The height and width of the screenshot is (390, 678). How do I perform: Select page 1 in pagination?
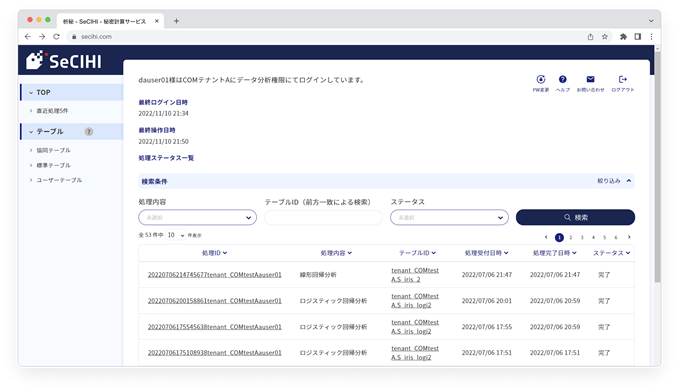tap(559, 237)
